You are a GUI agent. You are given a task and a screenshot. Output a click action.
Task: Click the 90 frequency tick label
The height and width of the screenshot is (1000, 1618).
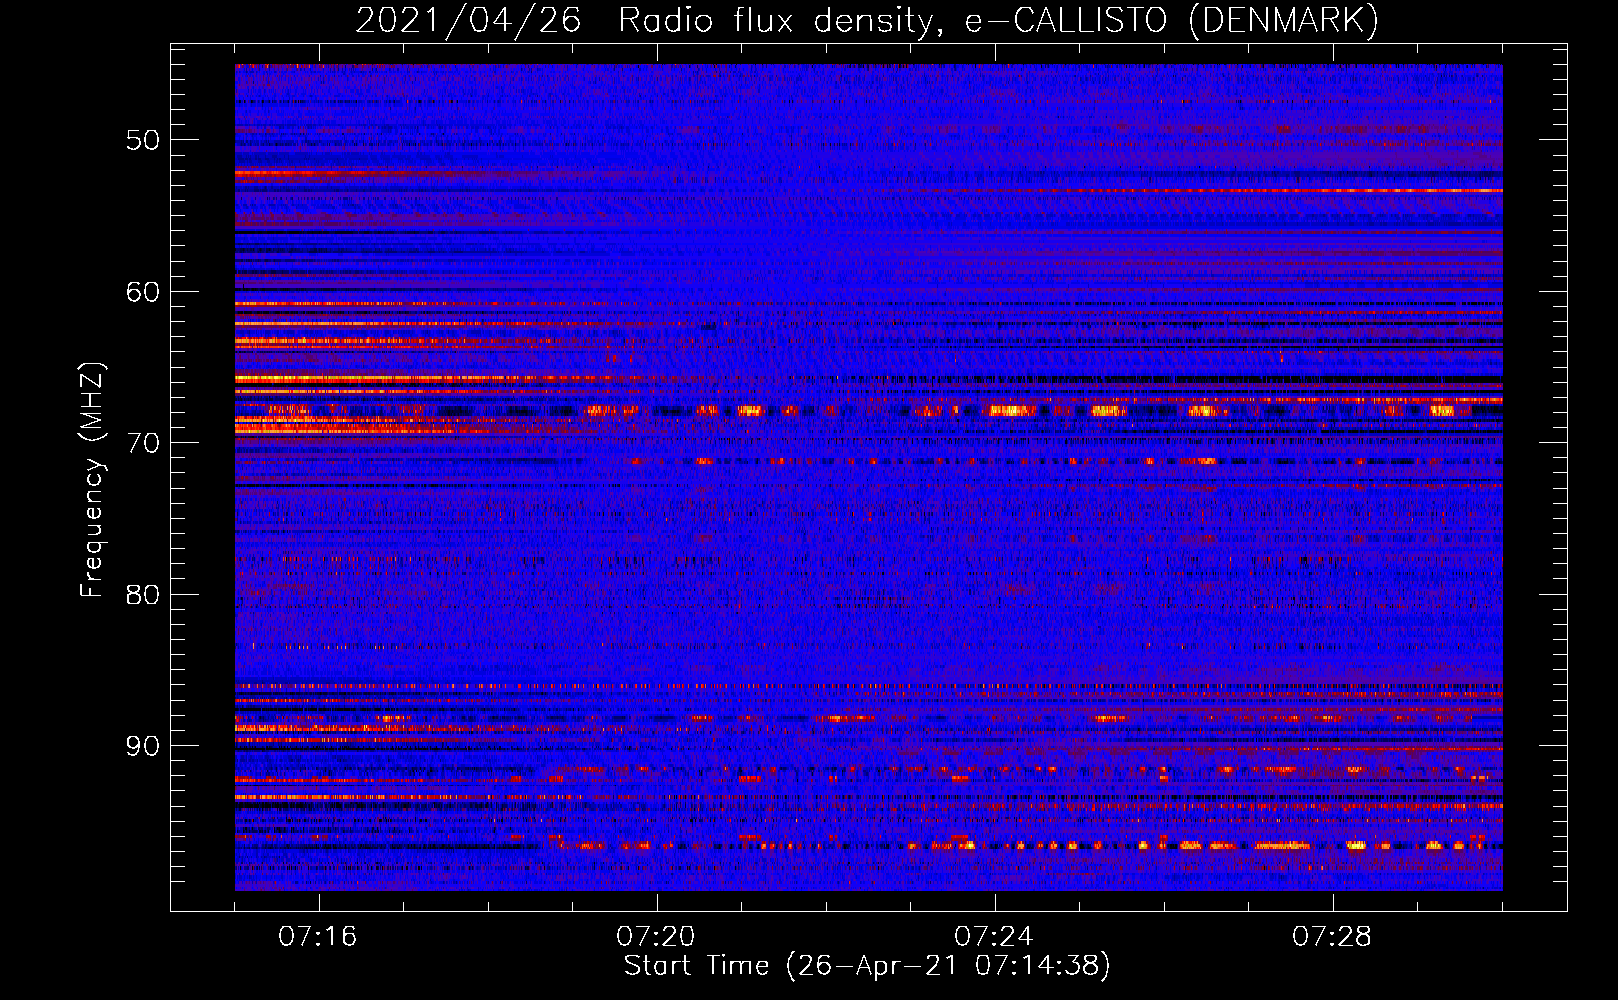(x=143, y=746)
